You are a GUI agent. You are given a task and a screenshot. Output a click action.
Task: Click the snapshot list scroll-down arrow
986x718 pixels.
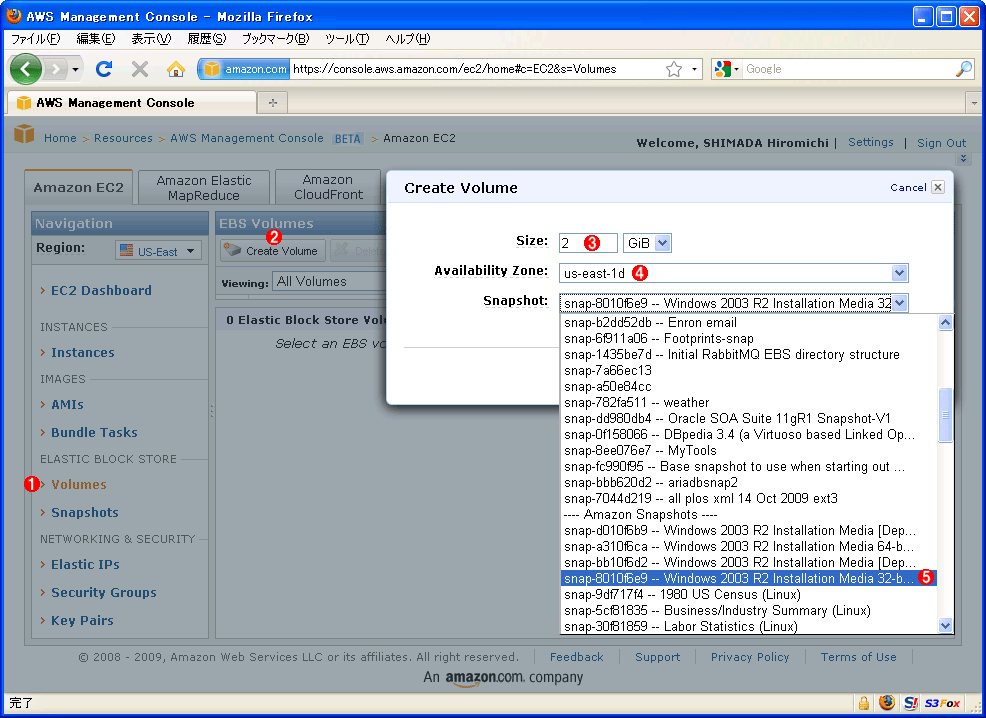click(945, 626)
